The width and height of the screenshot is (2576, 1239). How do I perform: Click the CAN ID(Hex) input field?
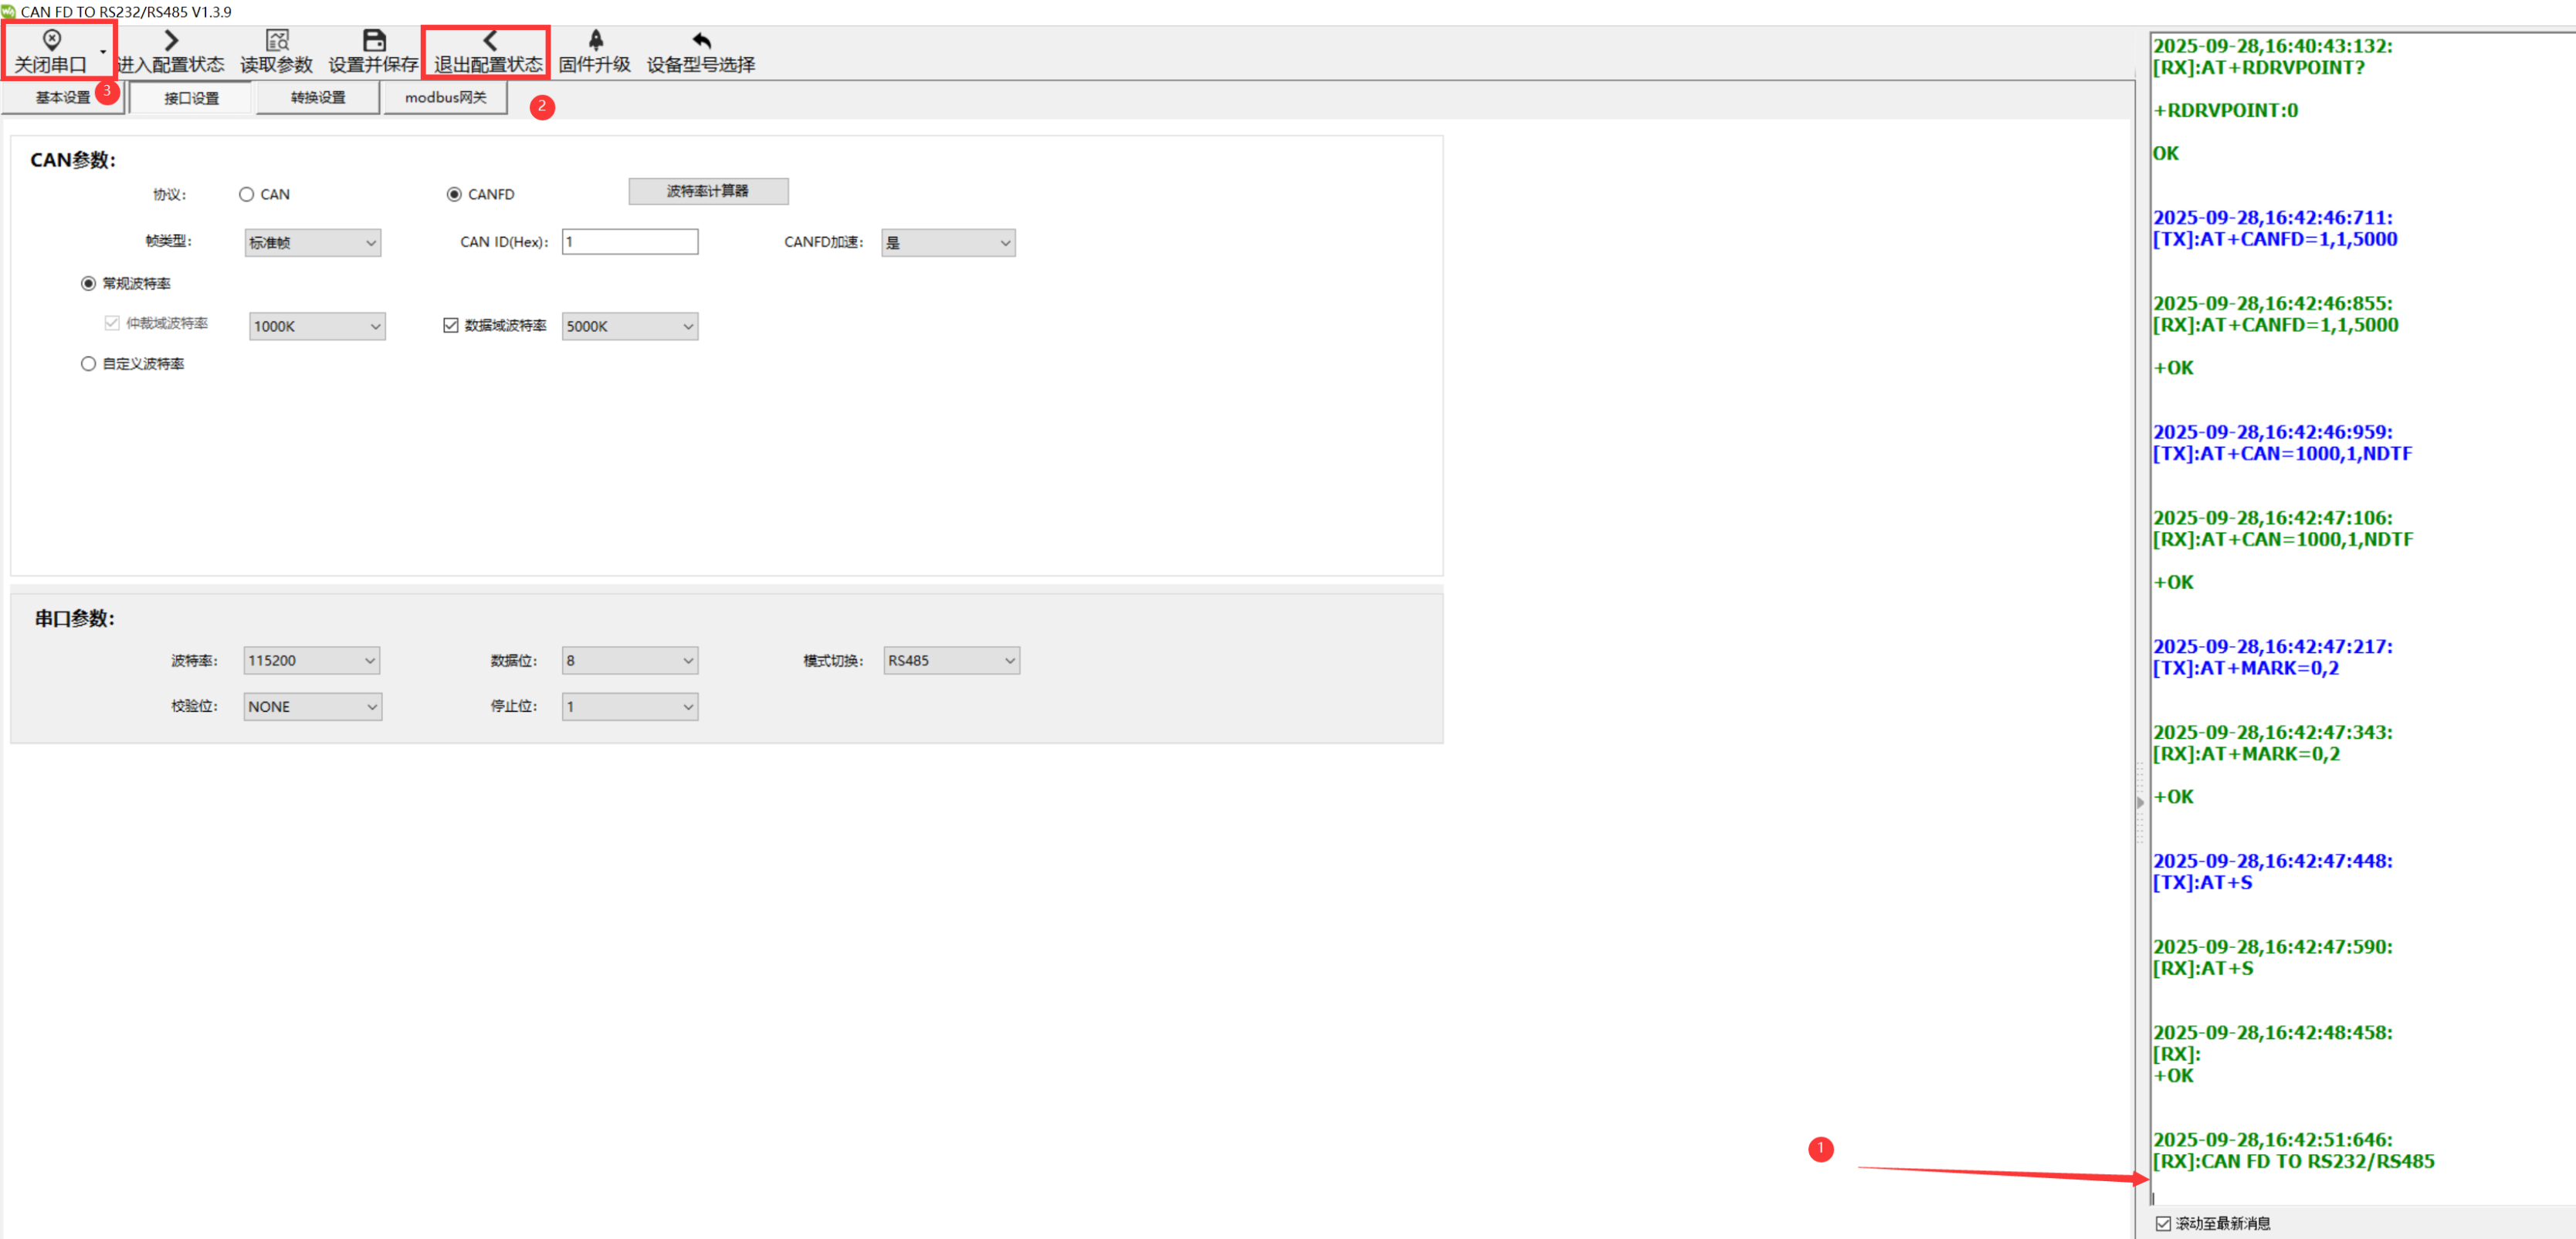(630, 242)
